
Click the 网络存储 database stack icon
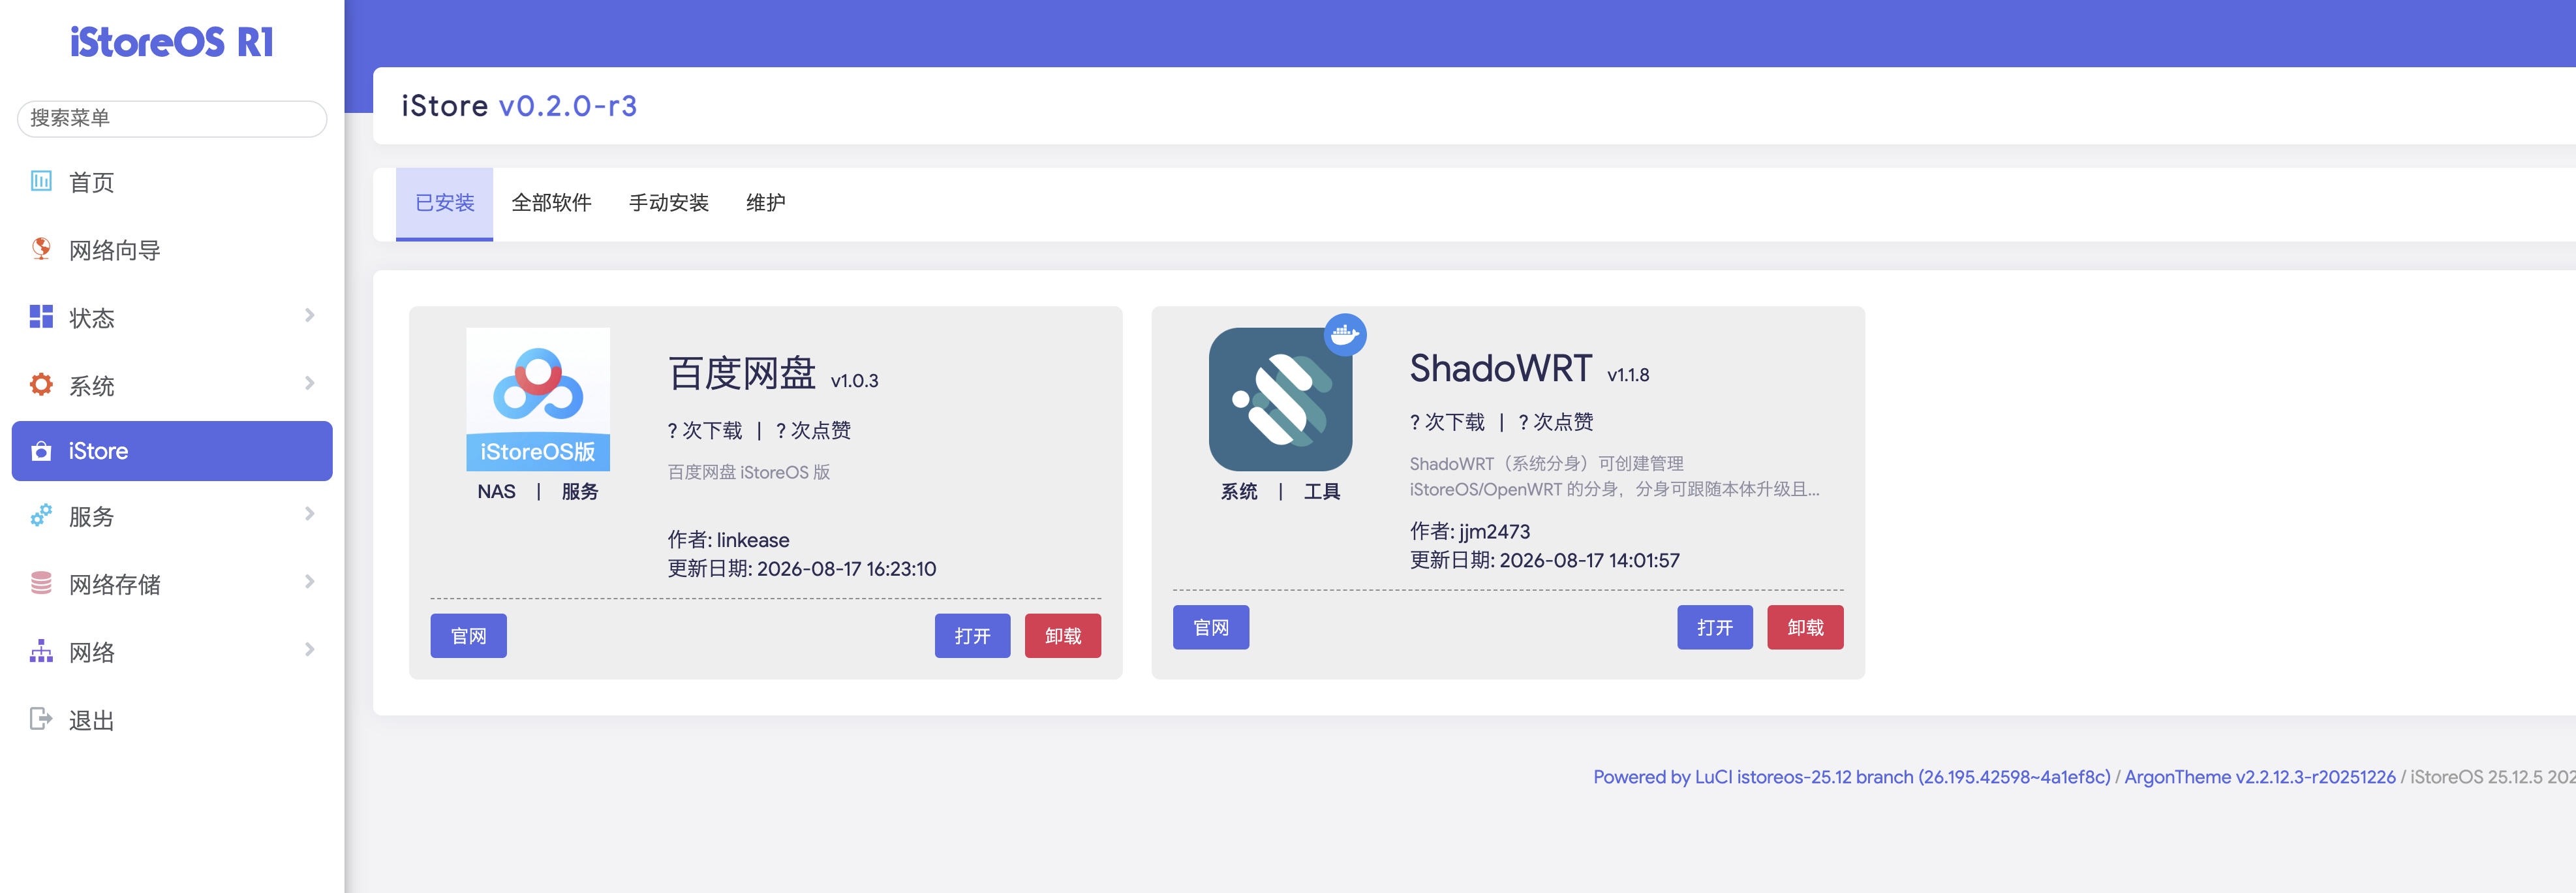pos(41,583)
